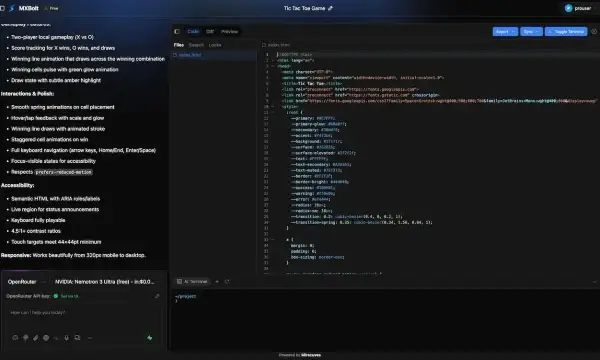The height and width of the screenshot is (360, 600).
Task: Click the 'Keyboard fully playable' bullet
Action: point(38,220)
